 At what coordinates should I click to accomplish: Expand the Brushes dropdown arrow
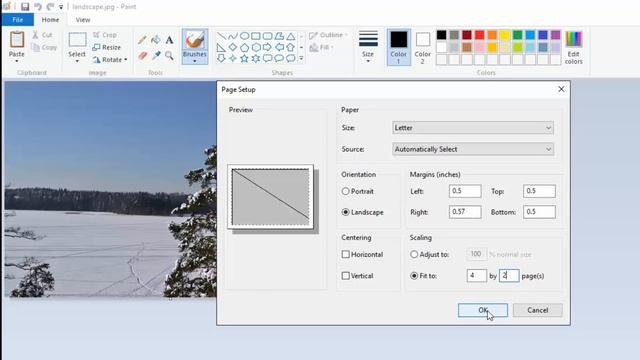[x=195, y=61]
